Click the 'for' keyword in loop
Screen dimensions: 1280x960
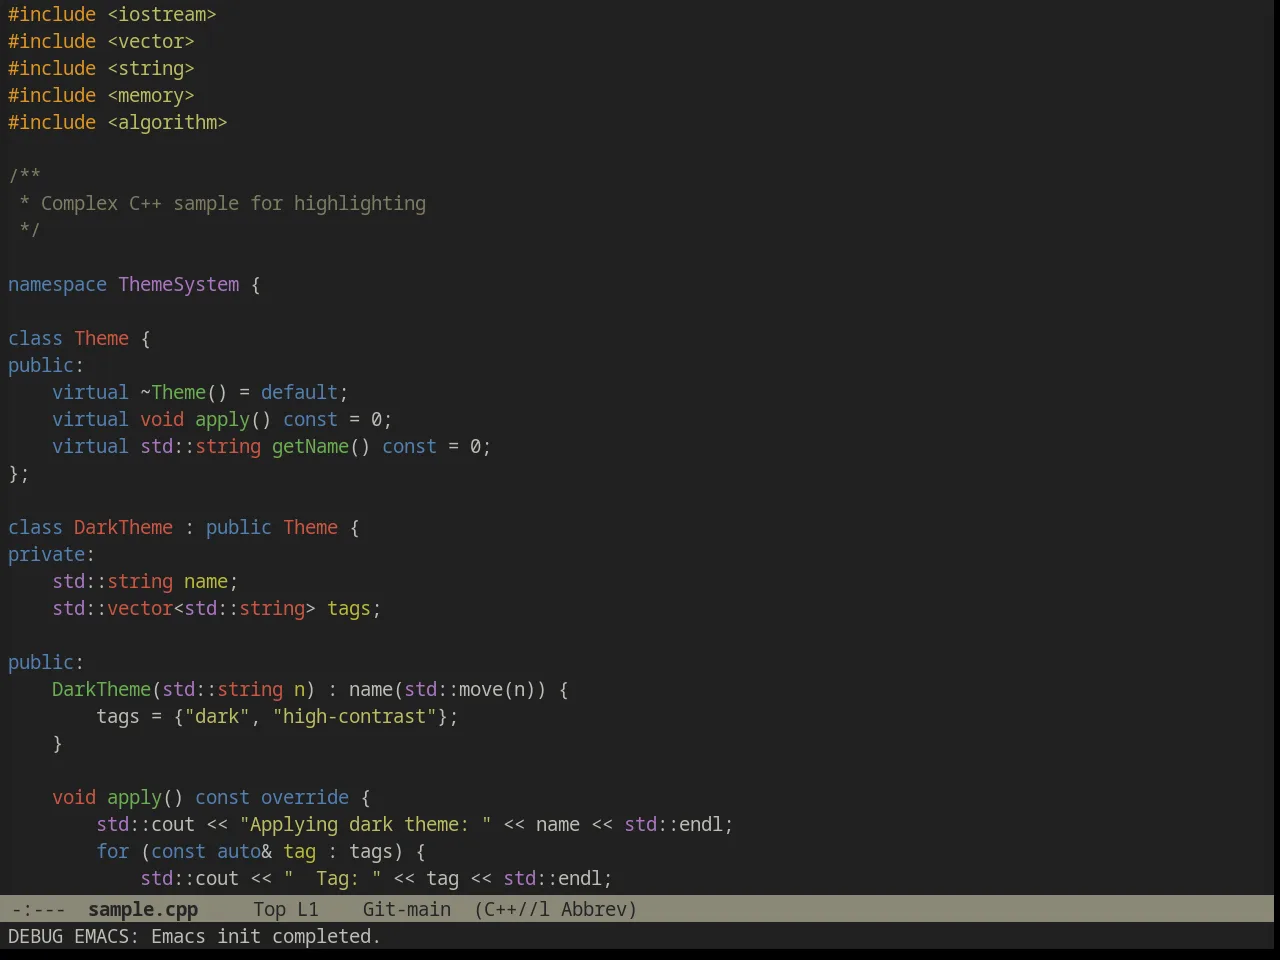click(x=112, y=851)
